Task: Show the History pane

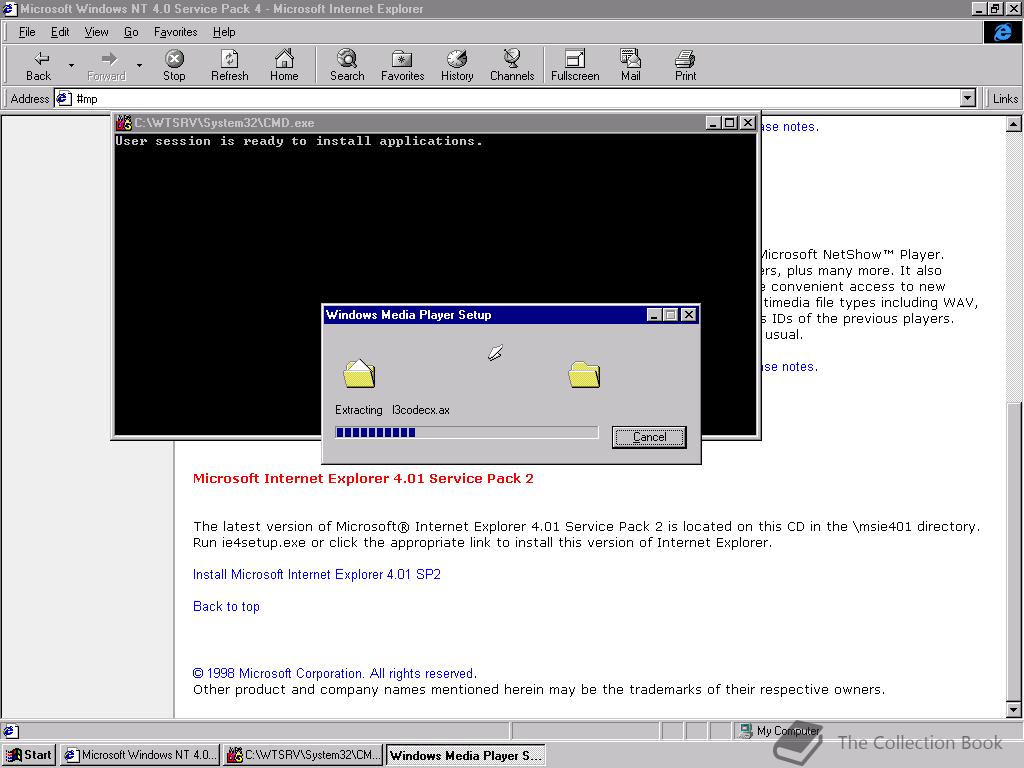Action: [456, 65]
